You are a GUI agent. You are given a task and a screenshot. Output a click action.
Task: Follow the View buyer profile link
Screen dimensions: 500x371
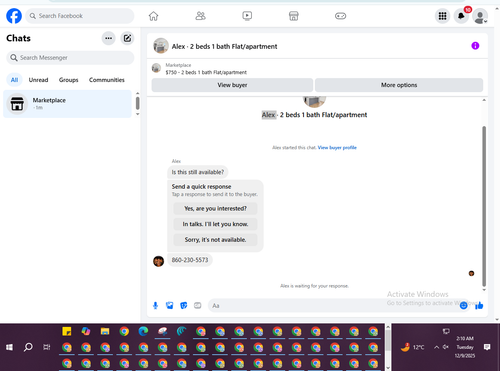click(337, 148)
